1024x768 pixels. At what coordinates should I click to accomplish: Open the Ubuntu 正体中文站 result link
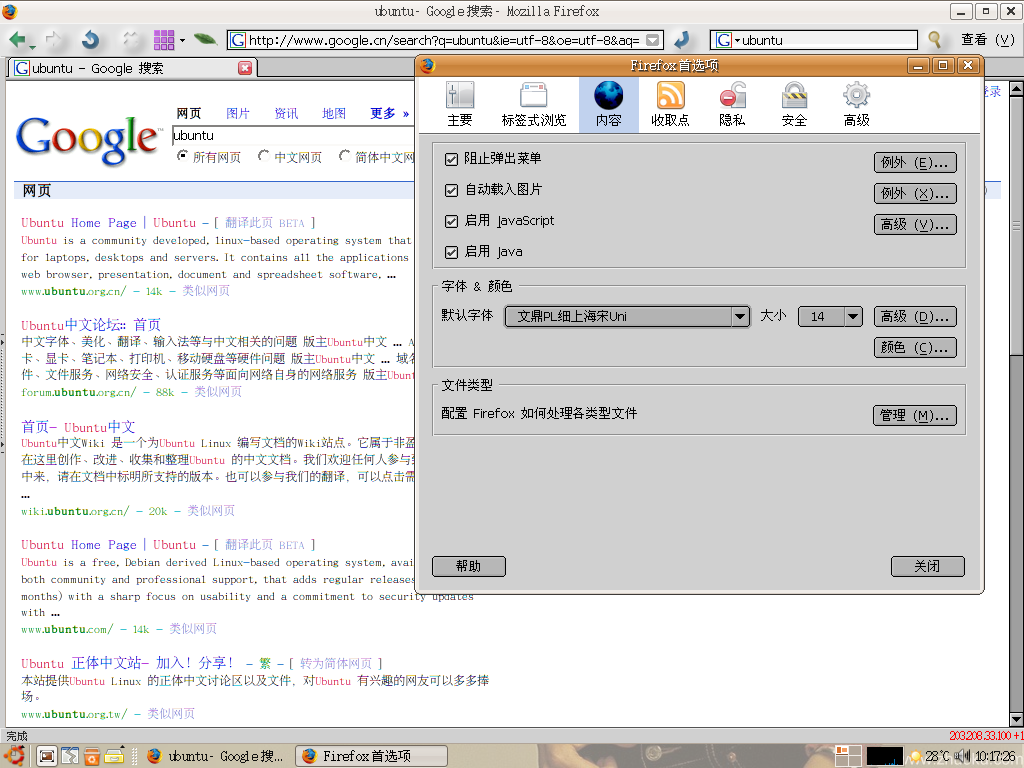(x=127, y=663)
